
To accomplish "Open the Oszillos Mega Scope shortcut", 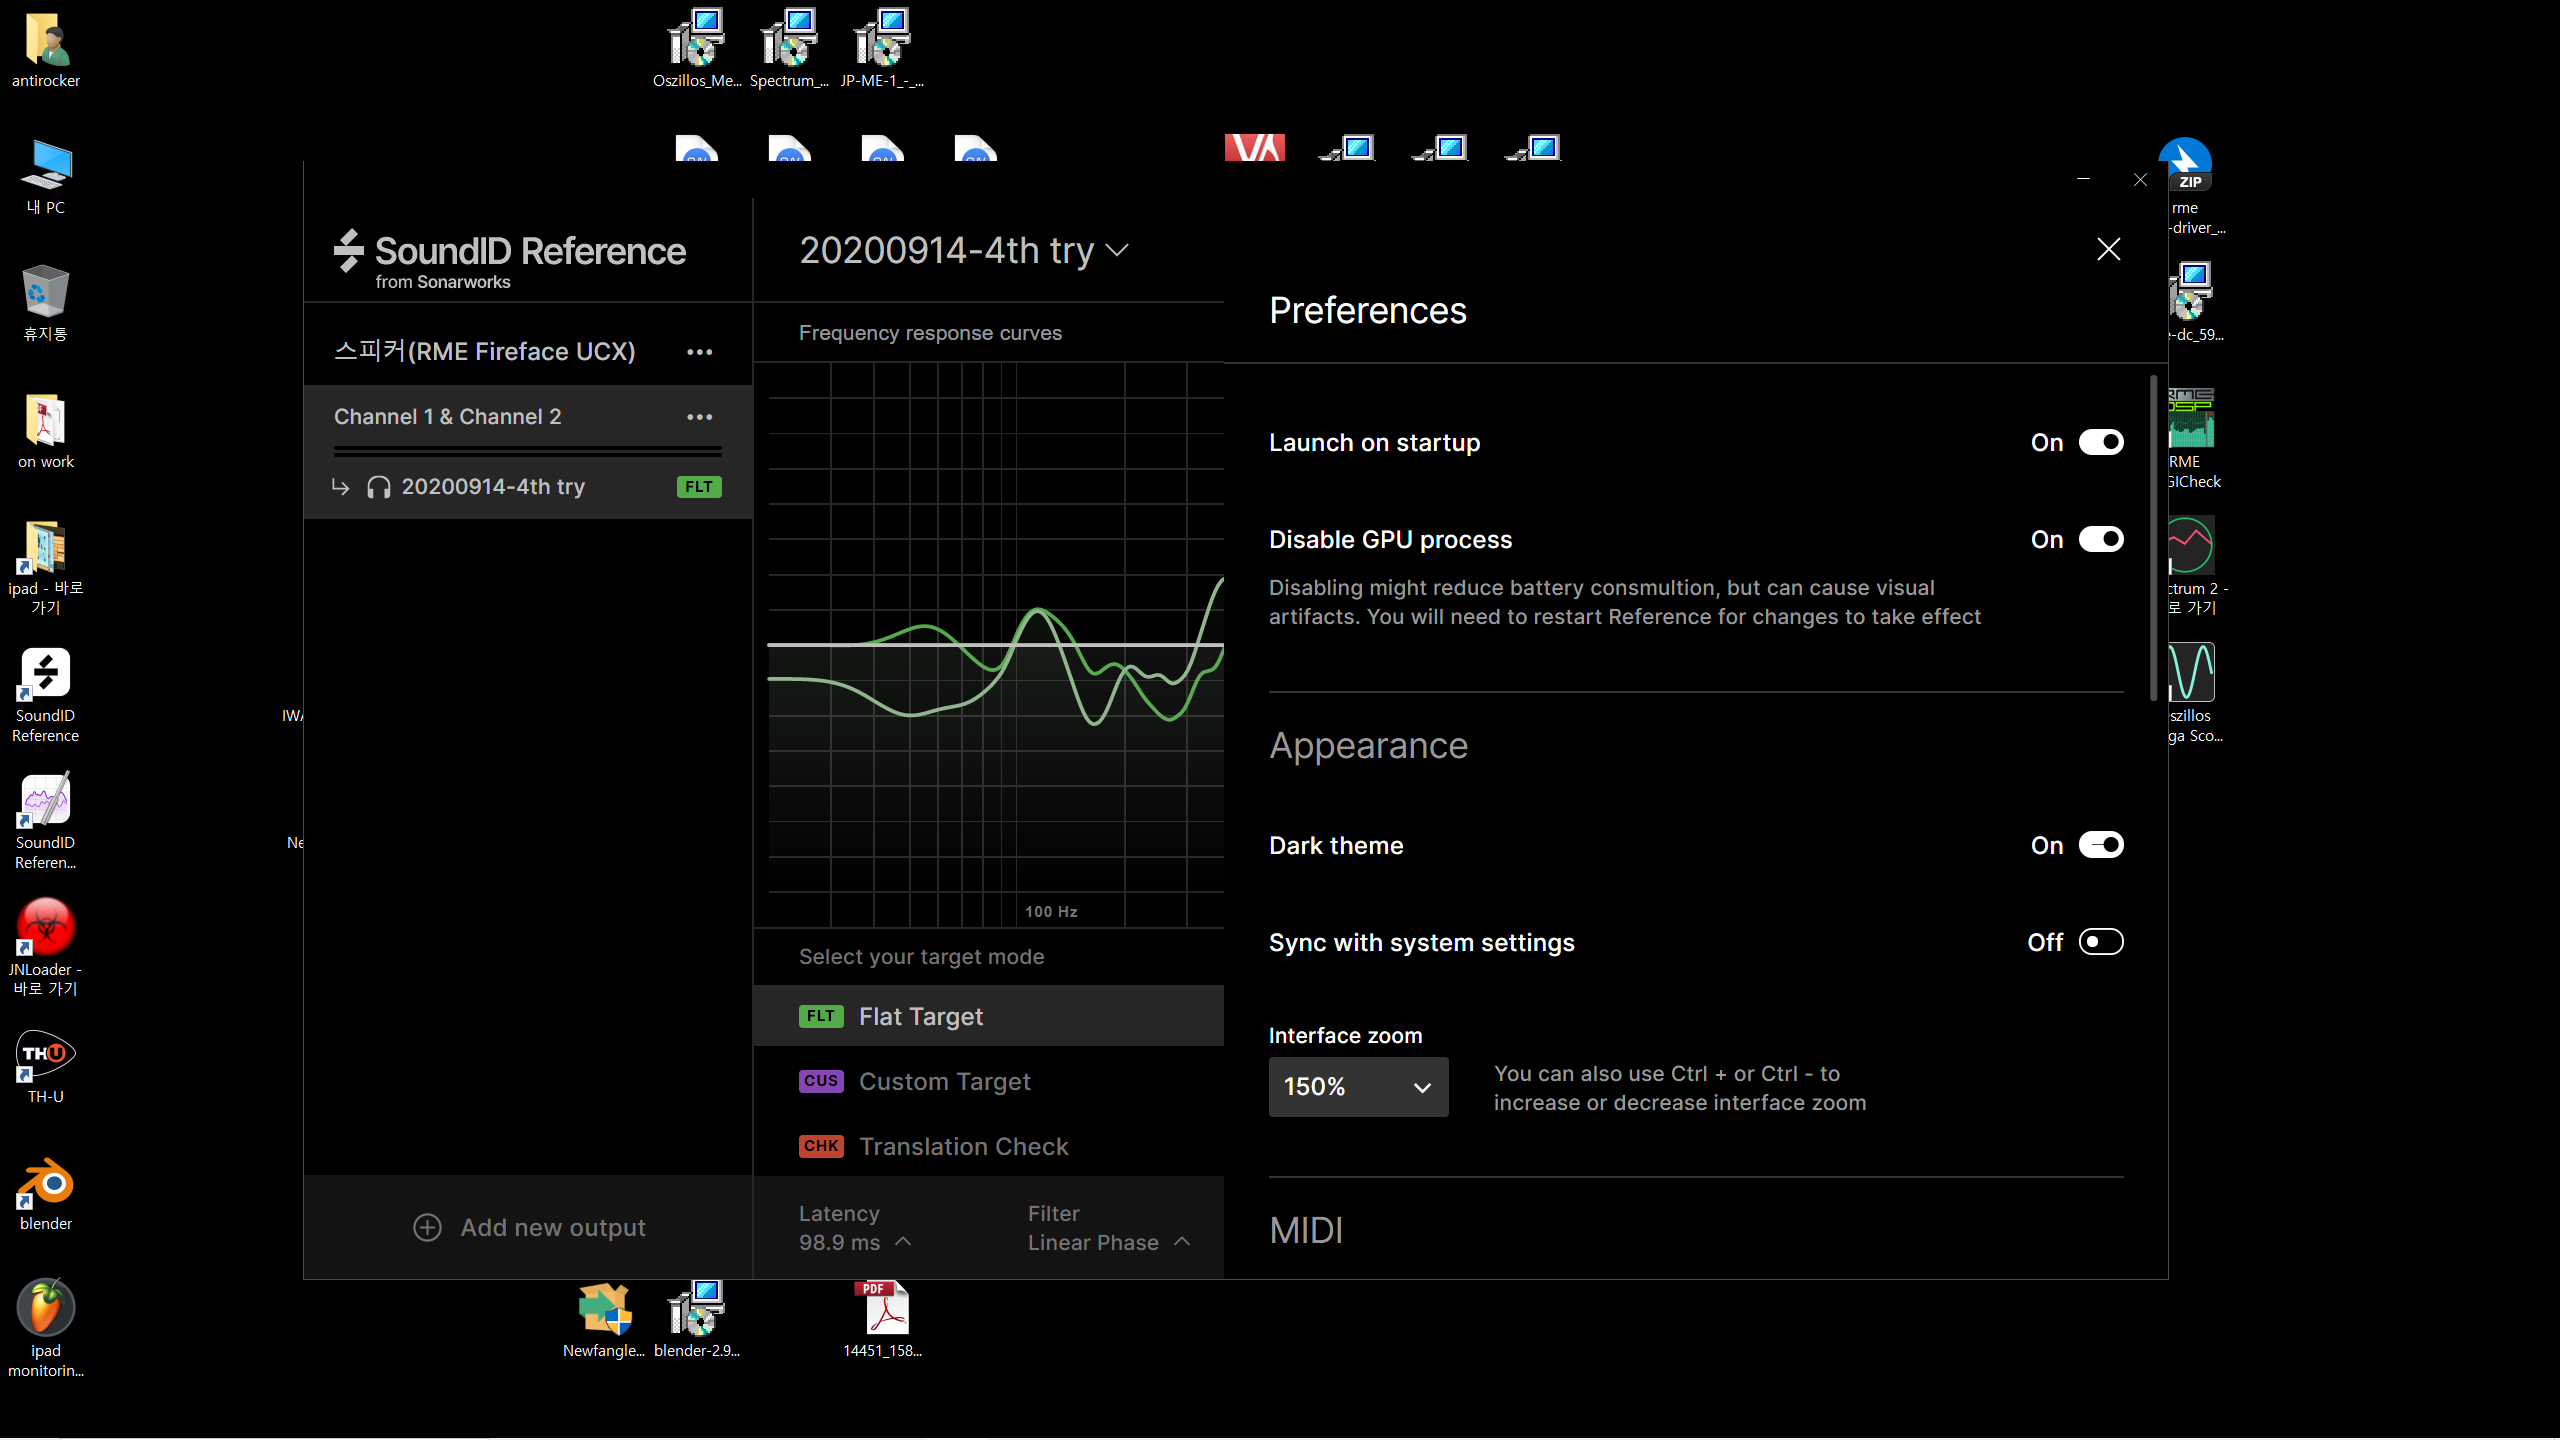I will (2194, 693).
